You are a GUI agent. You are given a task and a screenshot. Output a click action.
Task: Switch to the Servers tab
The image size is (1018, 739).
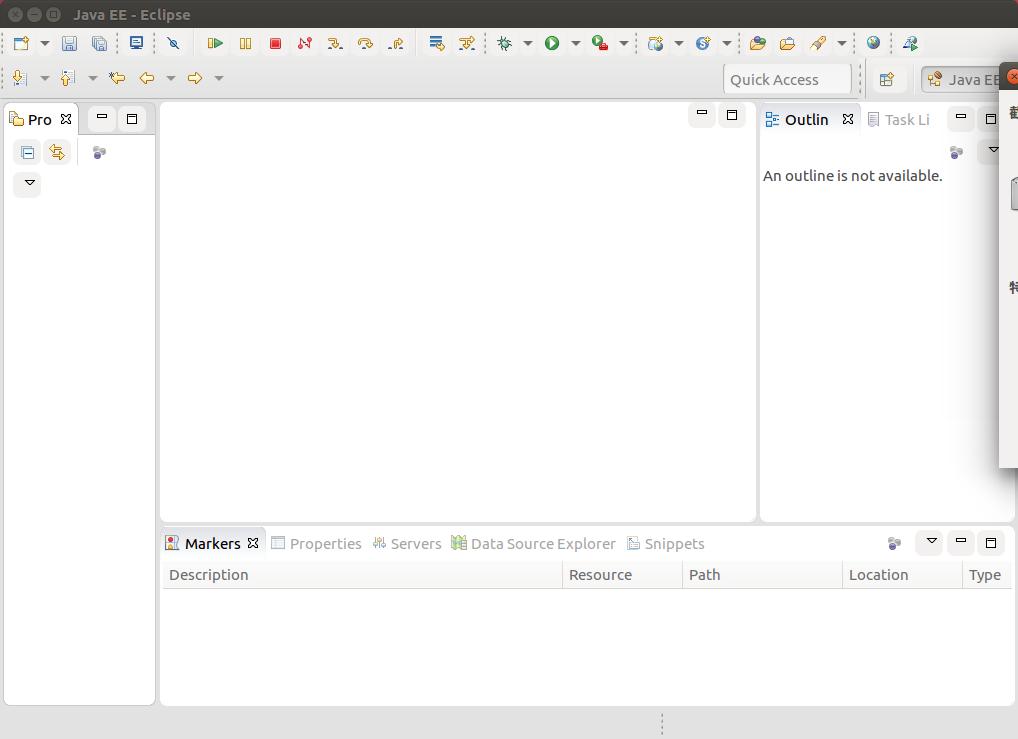point(406,543)
